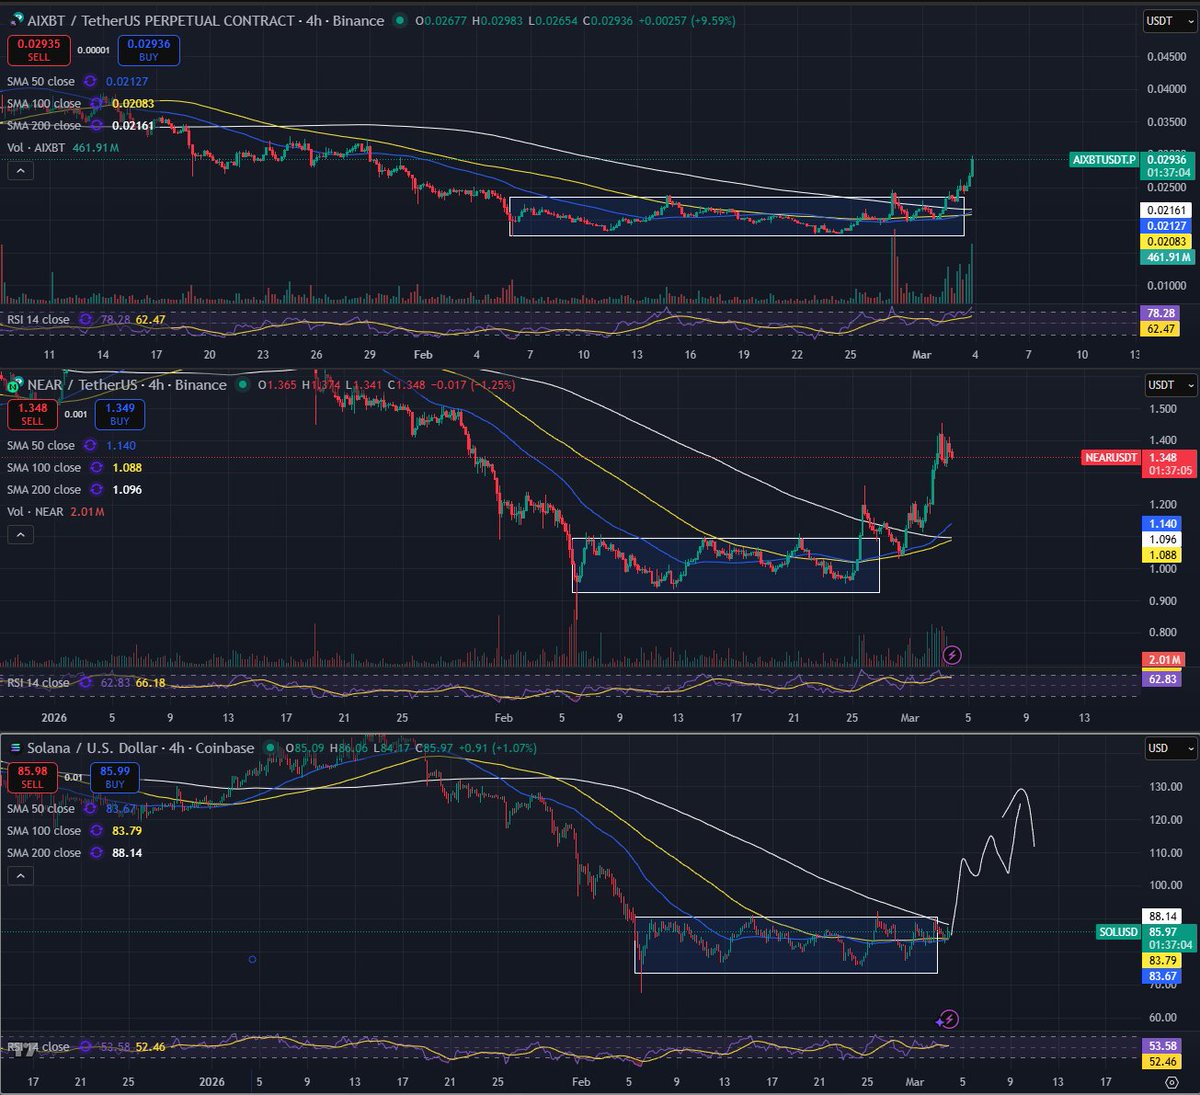
Task: Open USDT currency dropdown on NEAR chart
Action: [1169, 385]
